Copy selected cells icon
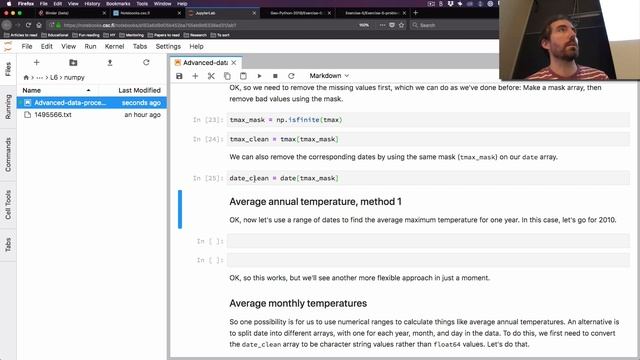The width and height of the screenshot is (640, 360). click(x=227, y=76)
